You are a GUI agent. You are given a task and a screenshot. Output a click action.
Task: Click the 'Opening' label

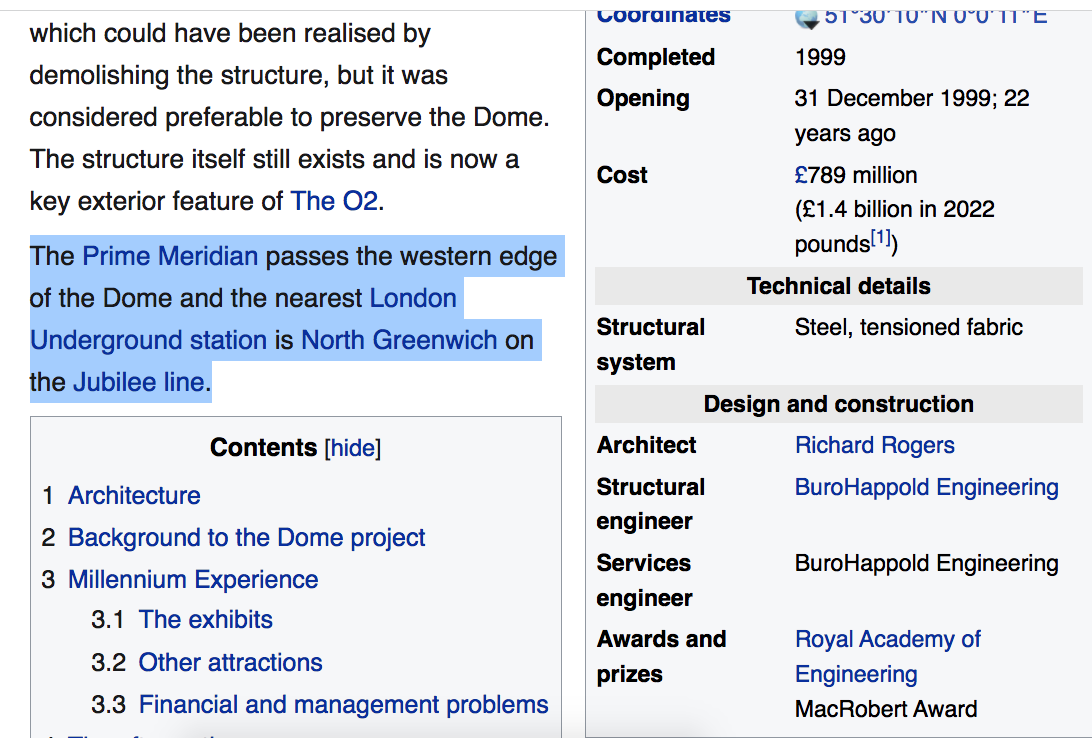[x=643, y=99]
